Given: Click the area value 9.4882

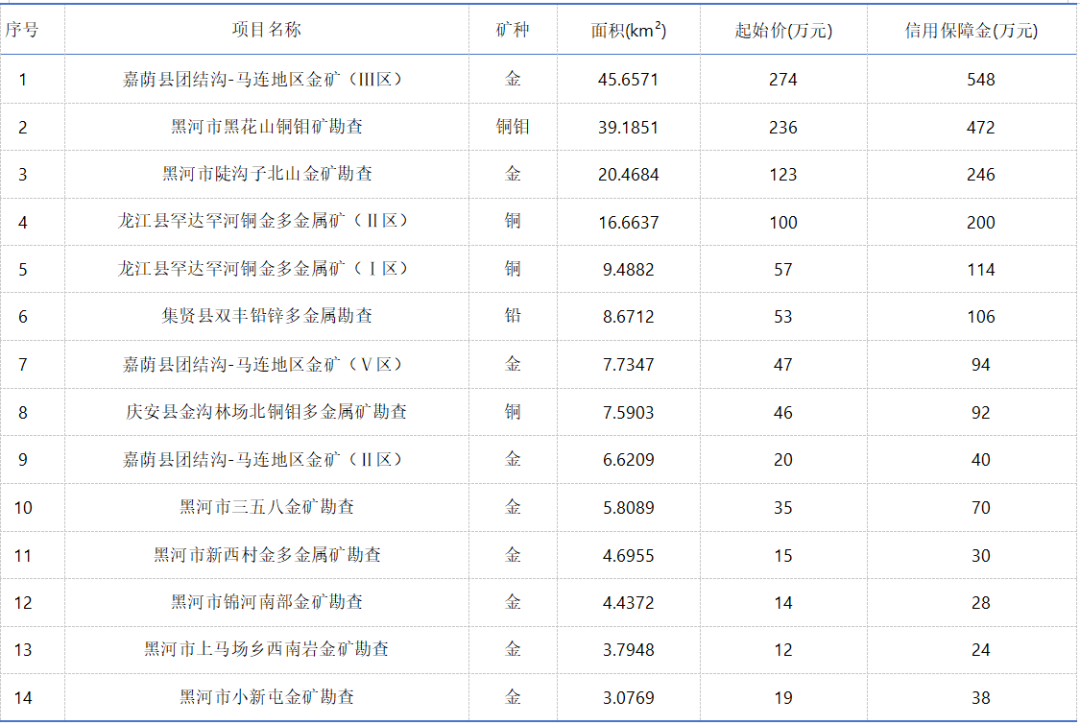Looking at the screenshot, I should pyautogui.click(x=628, y=270).
